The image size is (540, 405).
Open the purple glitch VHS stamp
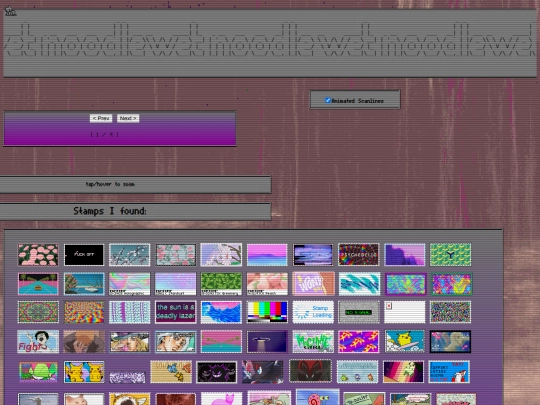point(313,255)
